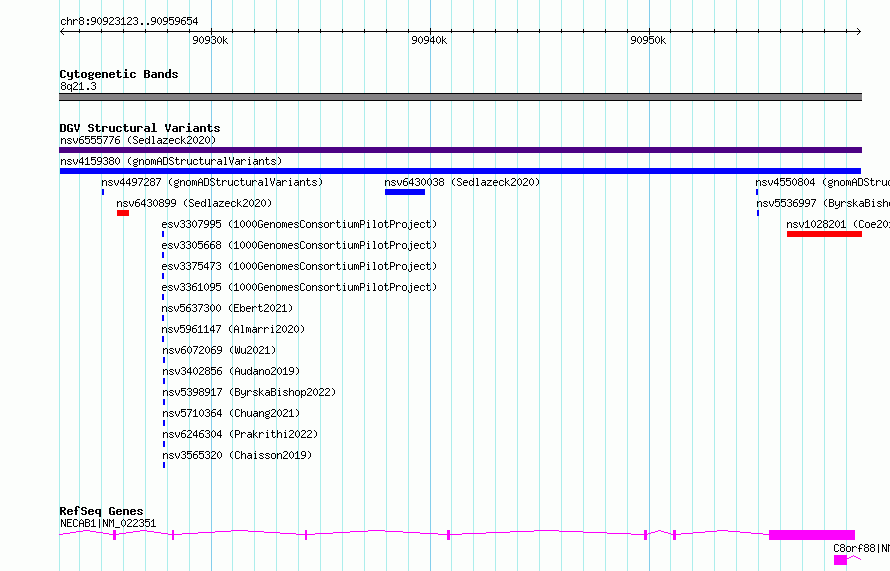The image size is (890, 571).
Task: Open nsv3402856 (Audano2019) entry
Action: click(231, 371)
